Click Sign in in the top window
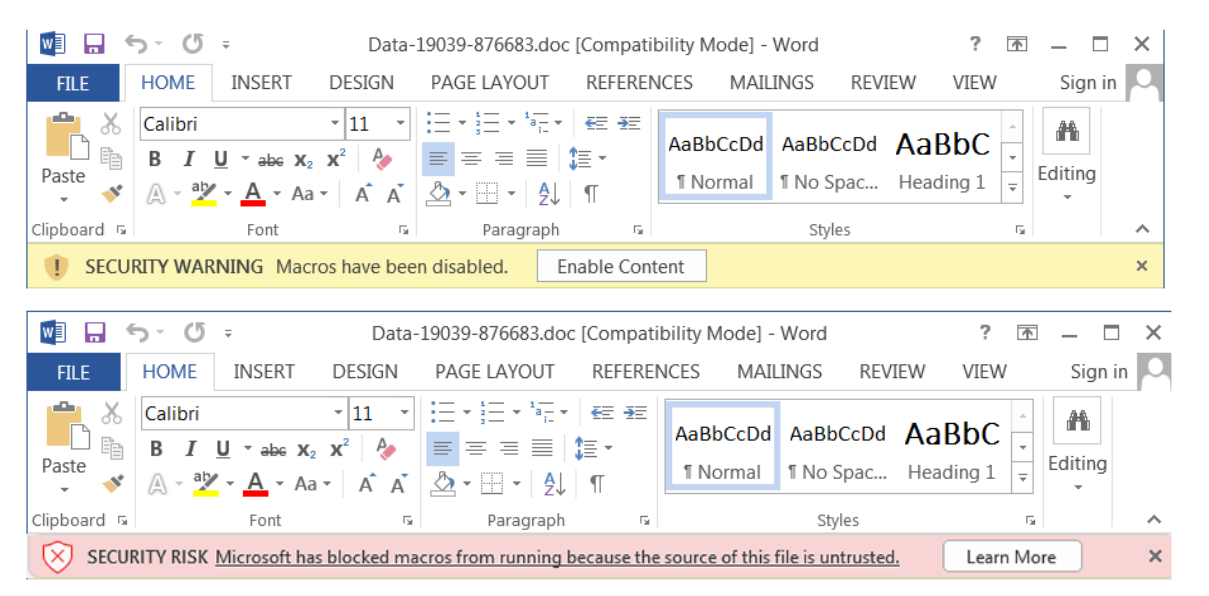This screenshot has width=1209, height=596. point(1088,83)
